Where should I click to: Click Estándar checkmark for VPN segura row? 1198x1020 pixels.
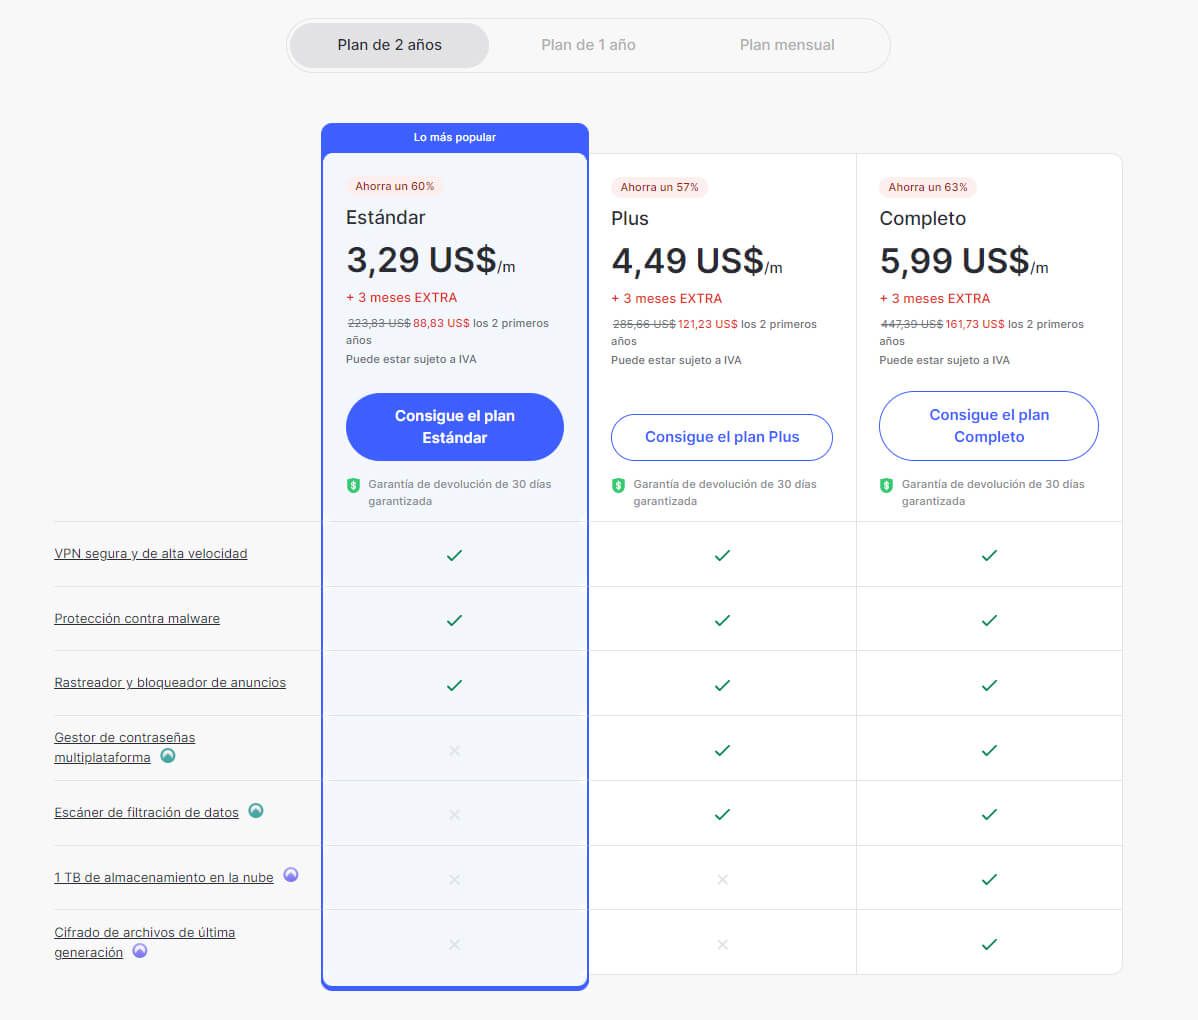[x=455, y=555]
